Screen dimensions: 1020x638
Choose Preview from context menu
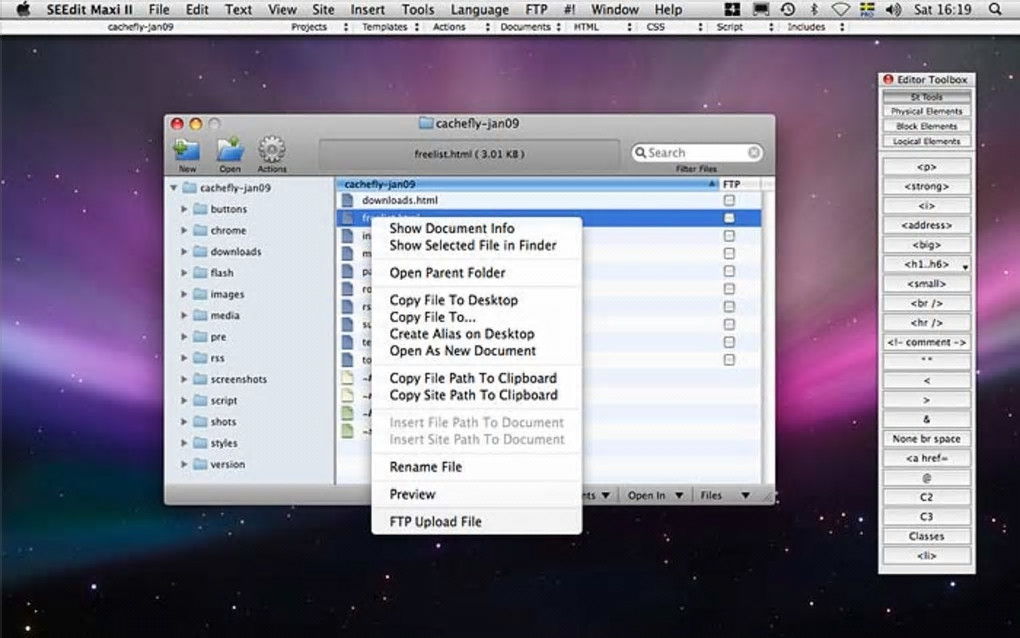click(x=412, y=494)
